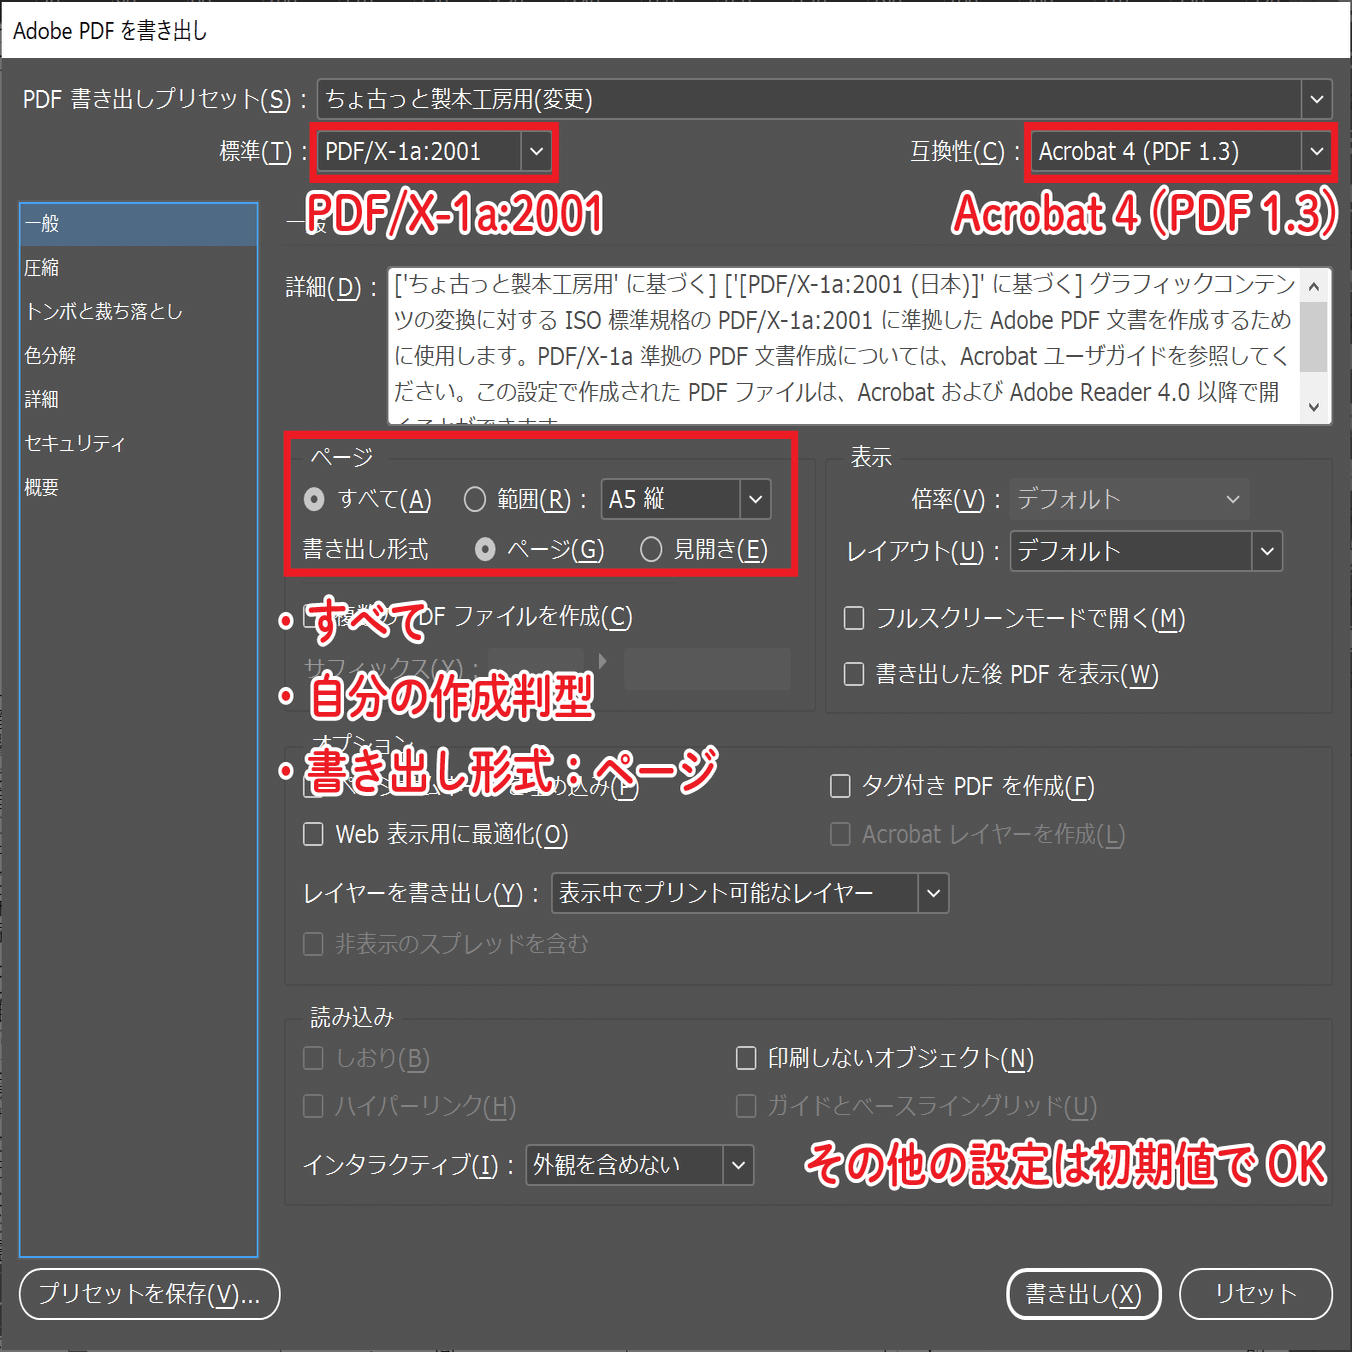Open the 倍率 デフォルト dropdown
The image size is (1352, 1352).
1129,499
